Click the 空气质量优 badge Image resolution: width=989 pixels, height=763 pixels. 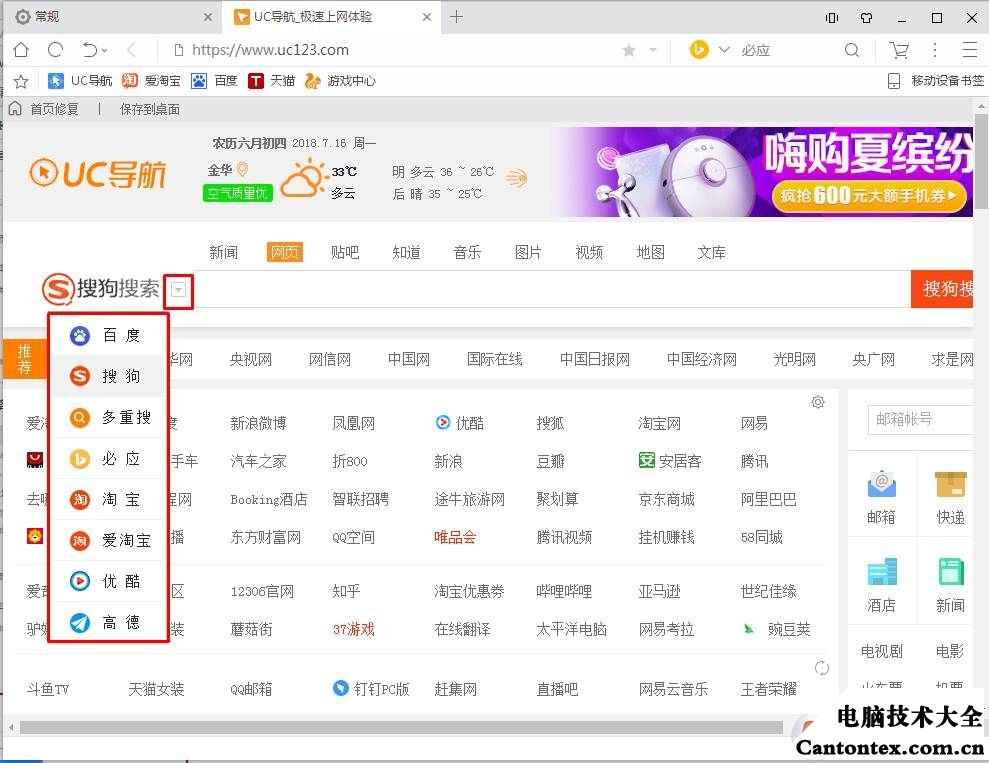point(237,192)
